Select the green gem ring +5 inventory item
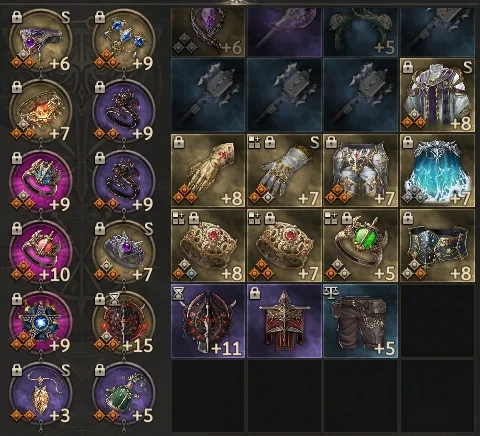The width and height of the screenshot is (480, 436). [x=361, y=246]
